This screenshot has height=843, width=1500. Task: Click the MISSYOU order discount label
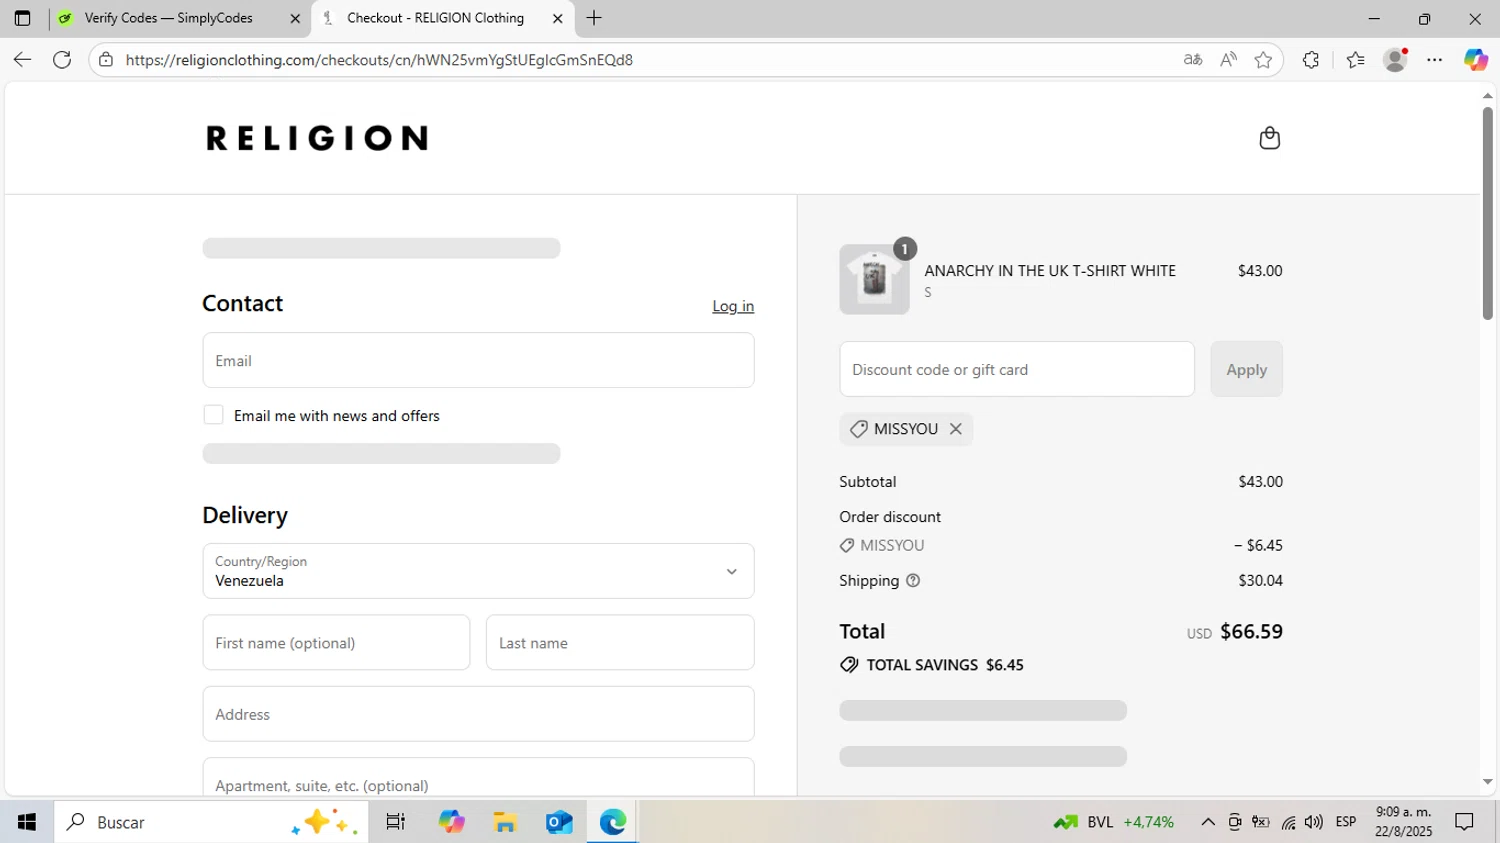click(x=892, y=546)
